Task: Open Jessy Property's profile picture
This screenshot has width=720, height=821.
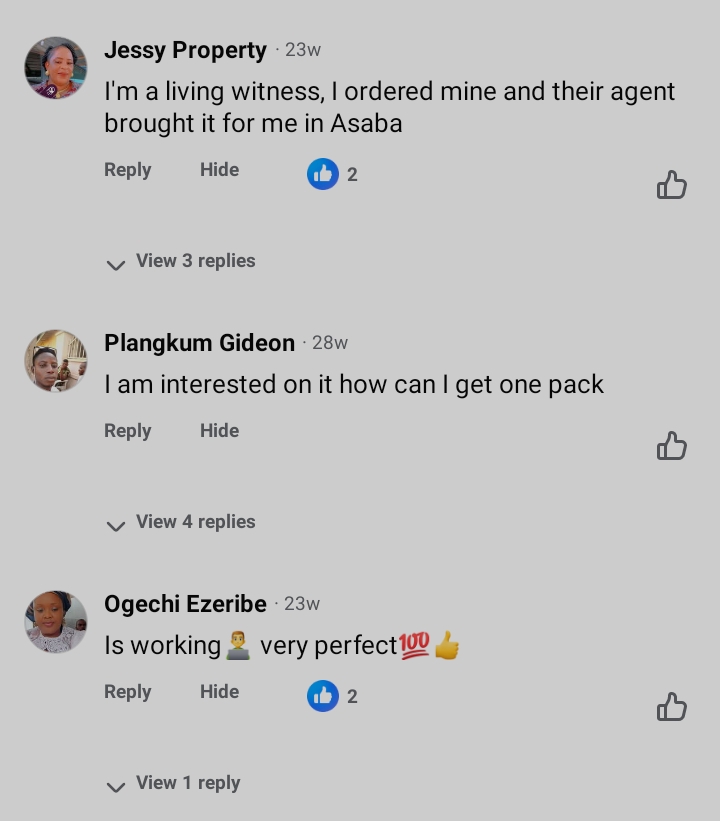Action: pyautogui.click(x=56, y=68)
